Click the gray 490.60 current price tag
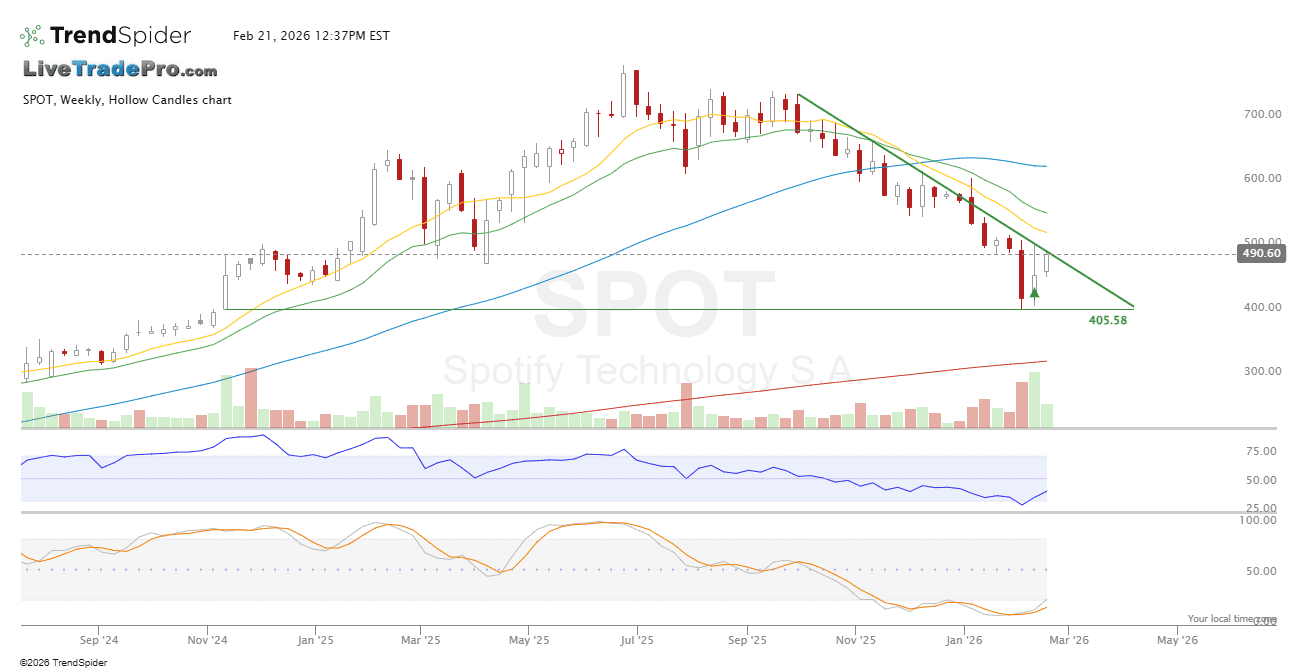 (1260, 254)
